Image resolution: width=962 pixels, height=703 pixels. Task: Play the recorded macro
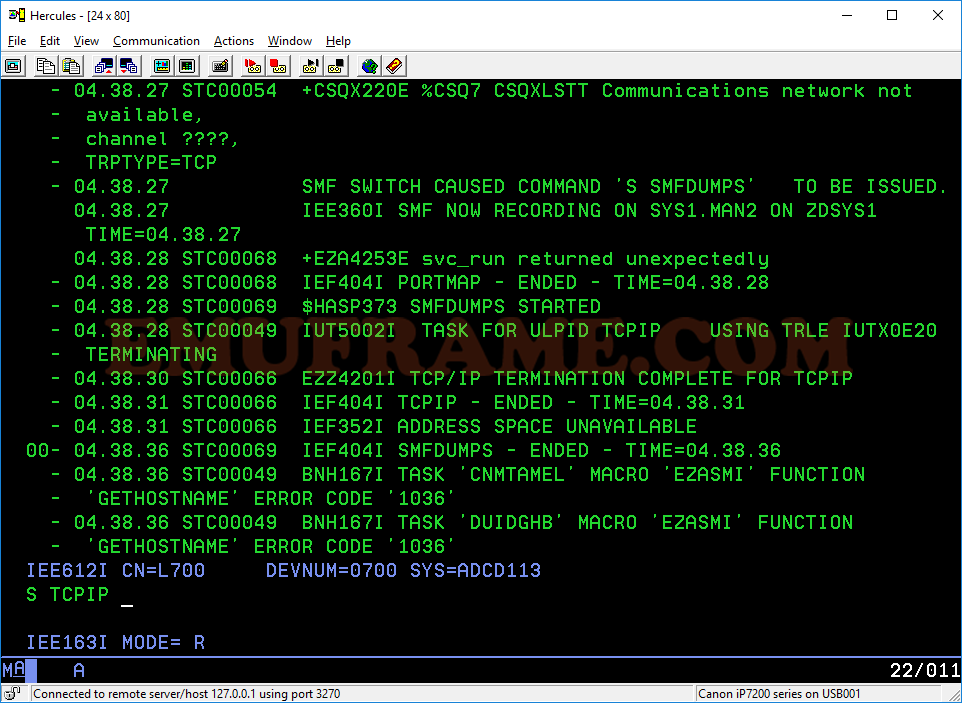click(x=312, y=66)
